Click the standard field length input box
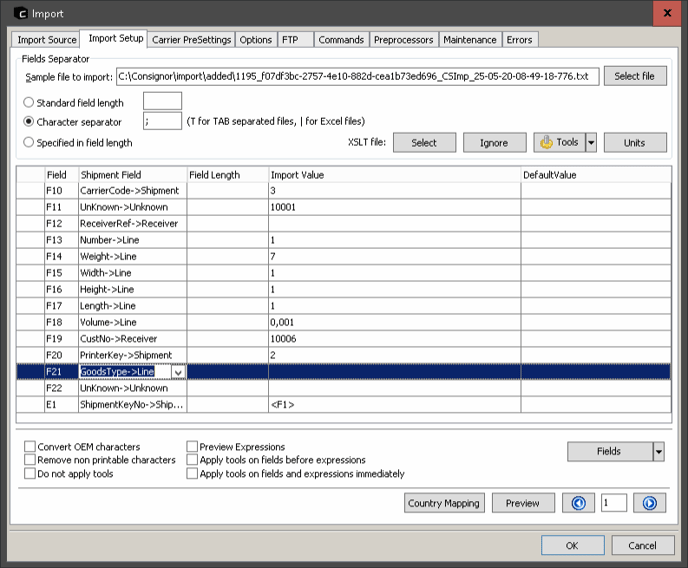The height and width of the screenshot is (568, 688). [162, 101]
